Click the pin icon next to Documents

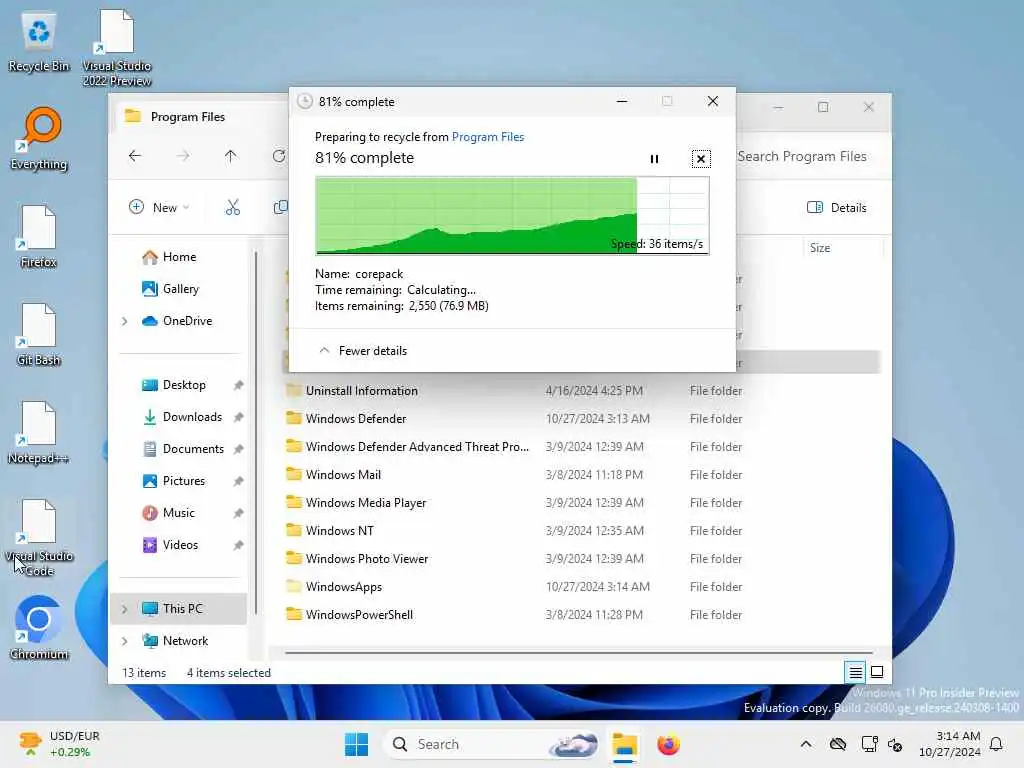pos(238,449)
